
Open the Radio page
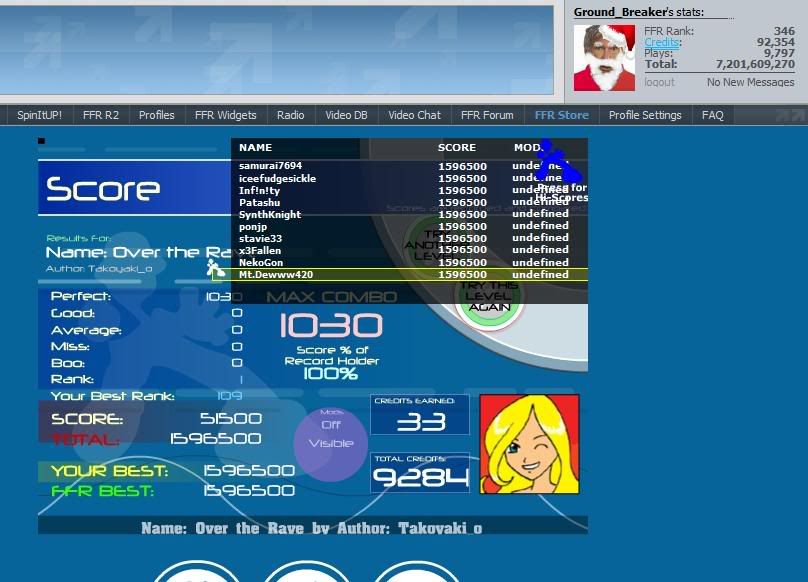coord(290,115)
